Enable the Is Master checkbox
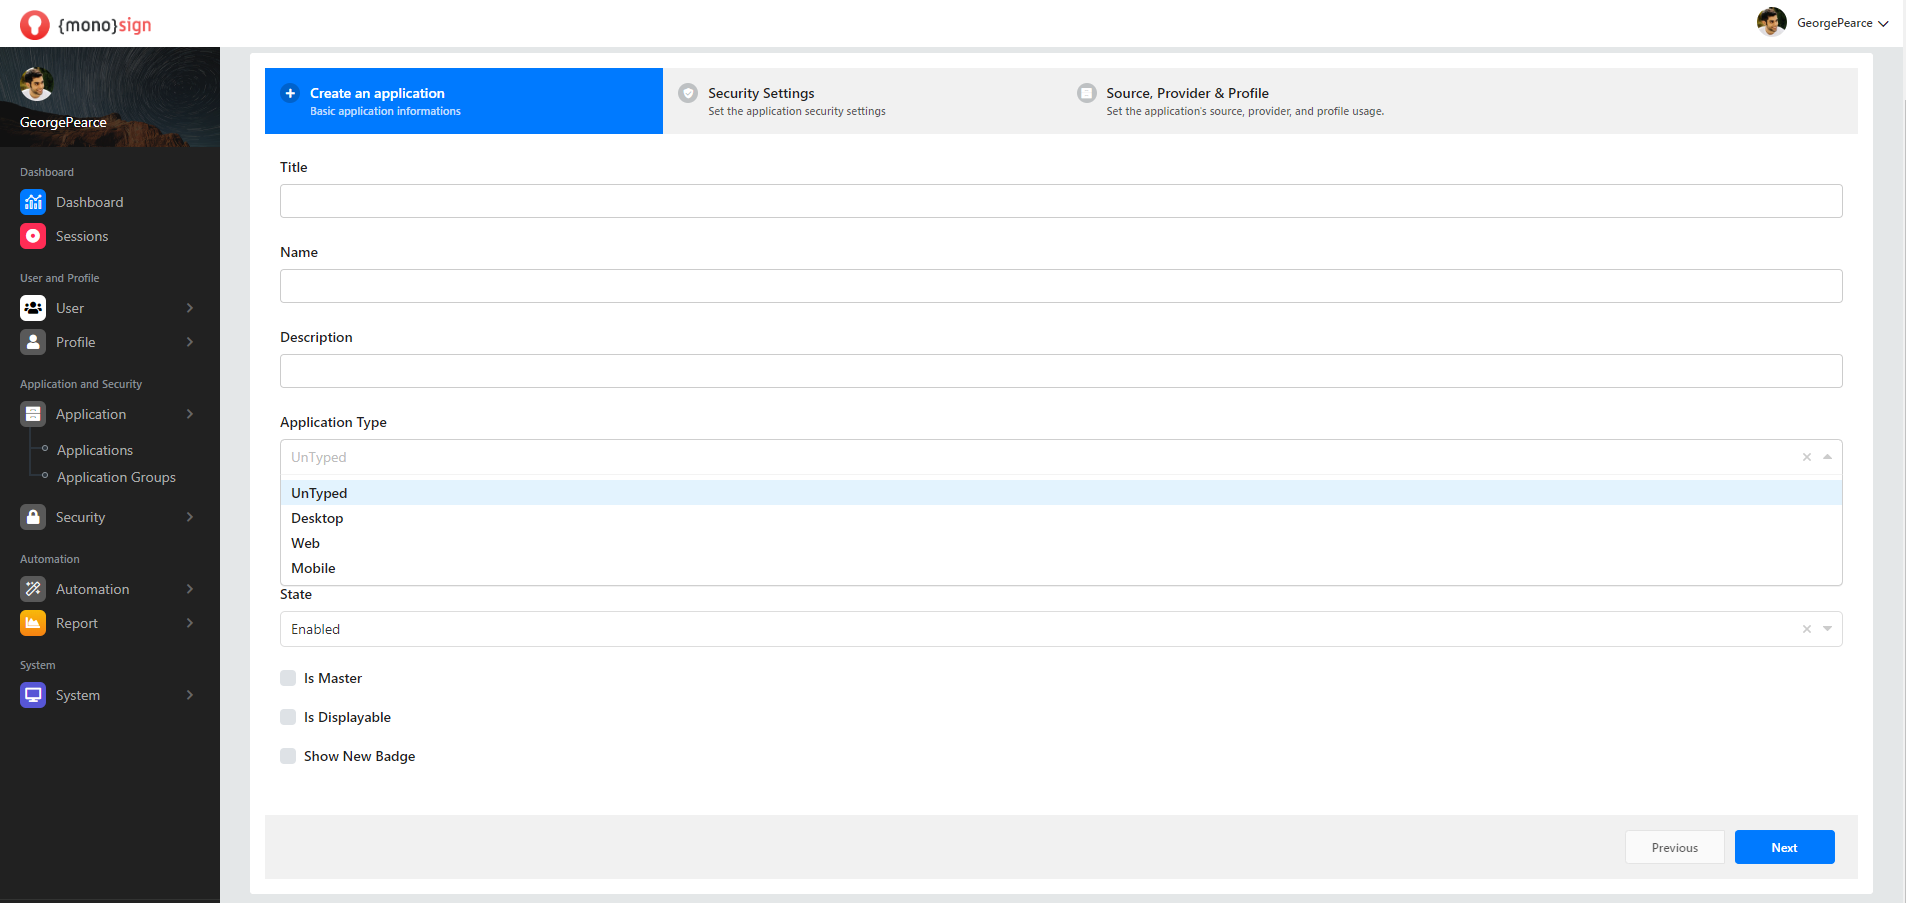The image size is (1906, 903). [288, 678]
